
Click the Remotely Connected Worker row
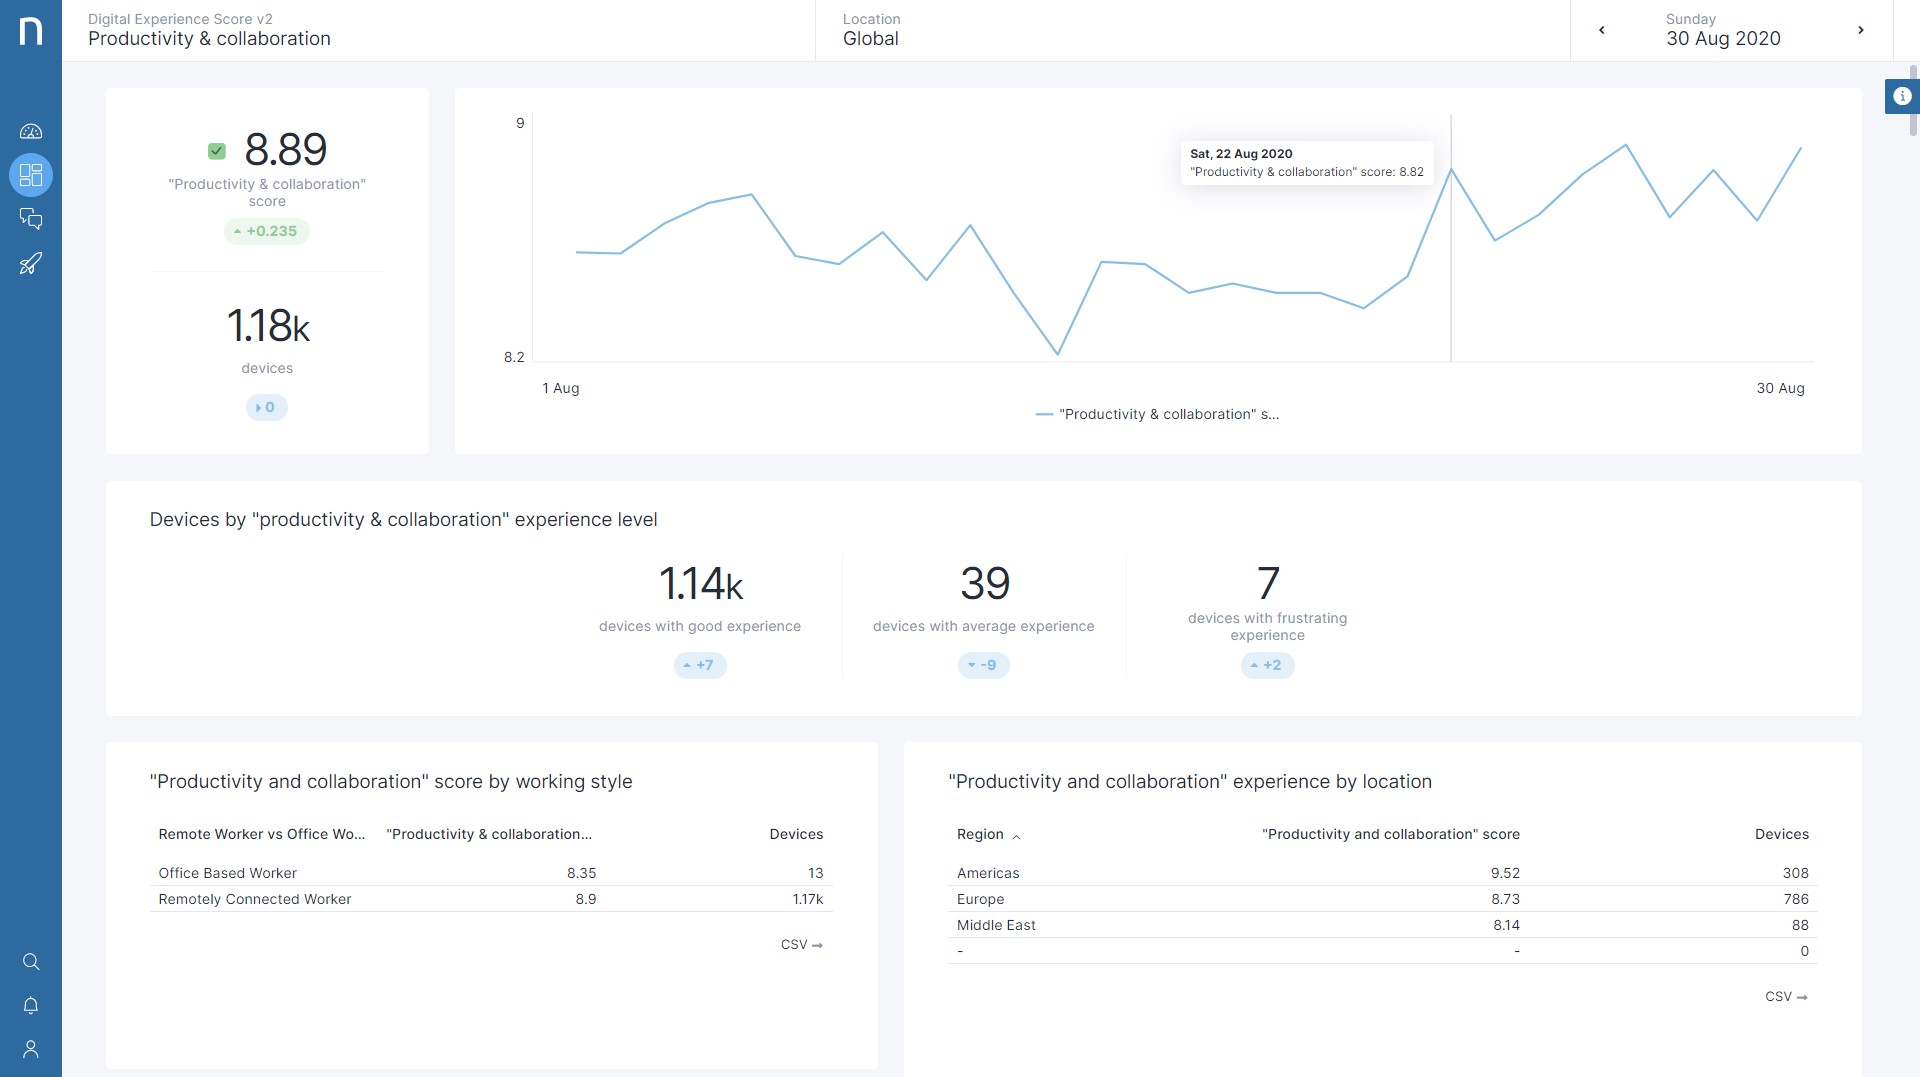pos(490,899)
